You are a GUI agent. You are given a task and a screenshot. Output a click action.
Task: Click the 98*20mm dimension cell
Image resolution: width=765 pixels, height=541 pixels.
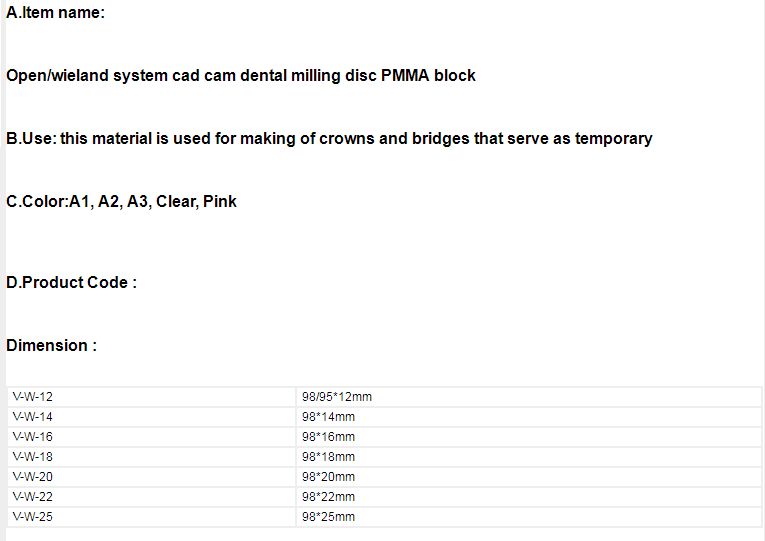pos(529,477)
